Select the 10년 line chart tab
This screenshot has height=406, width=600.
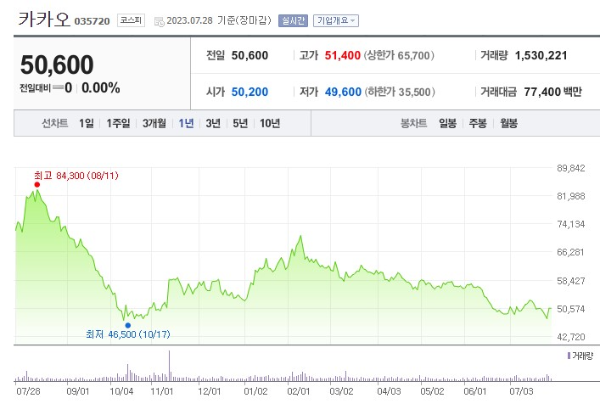270,123
